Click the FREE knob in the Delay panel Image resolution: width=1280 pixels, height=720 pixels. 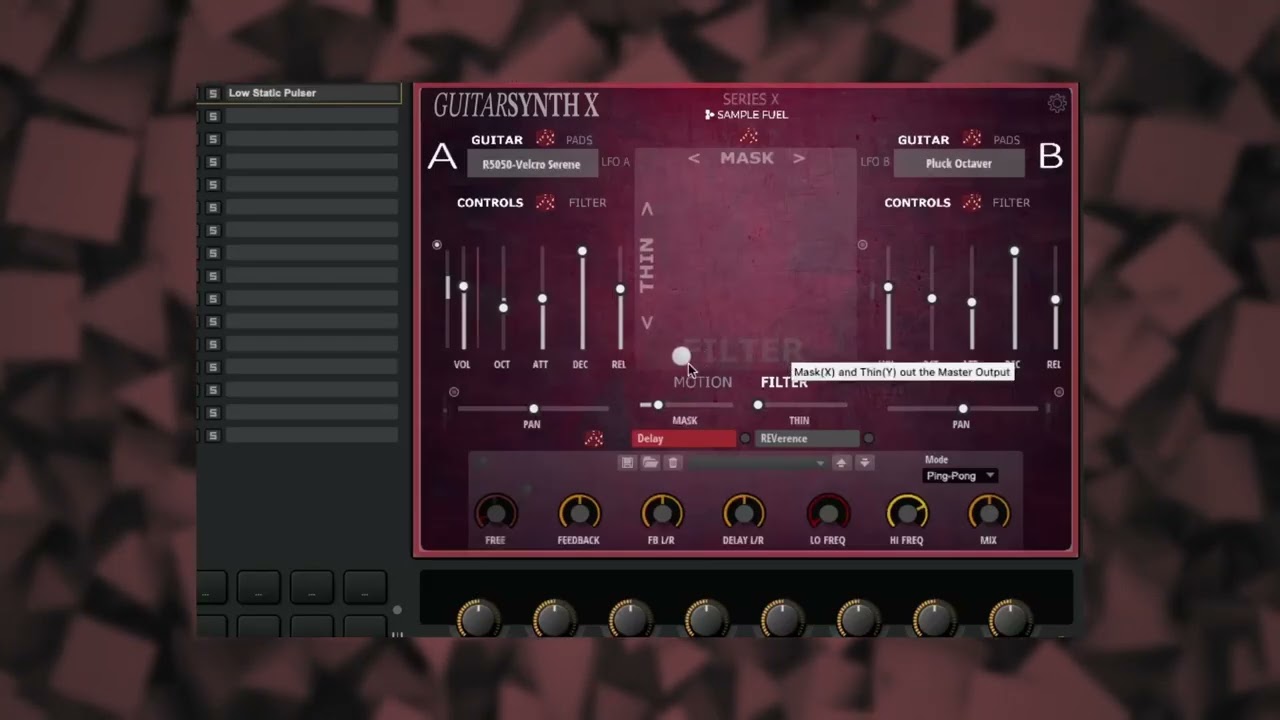click(496, 513)
